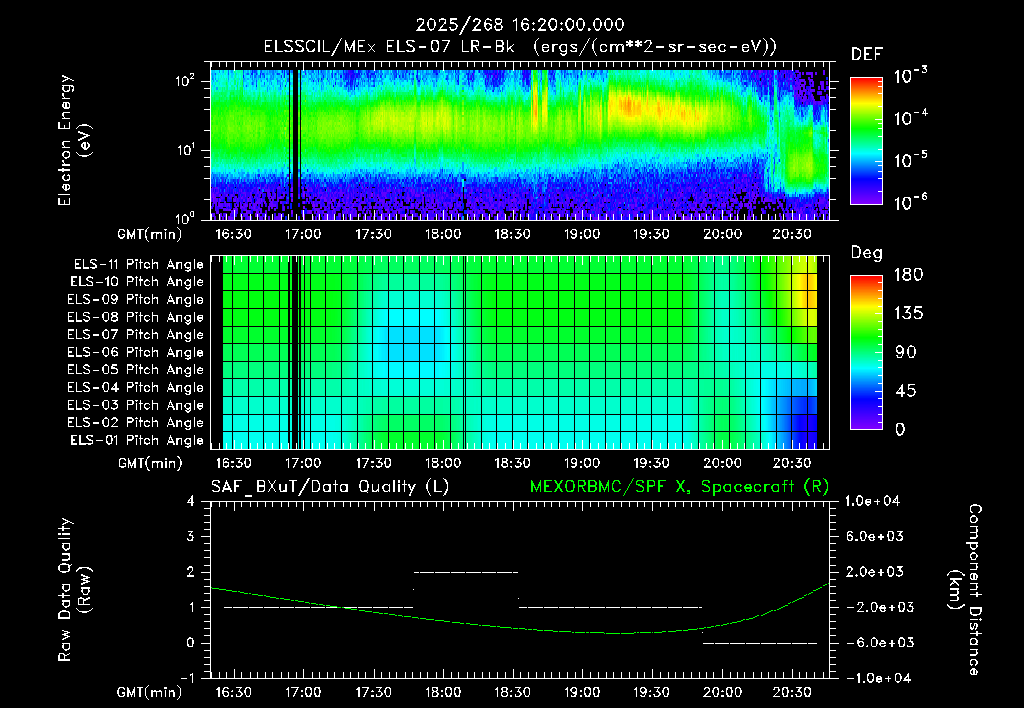Viewport: 1024px width, 708px height.
Task: Click the hot red-orange flux region near 19:20
Action: pos(628,106)
